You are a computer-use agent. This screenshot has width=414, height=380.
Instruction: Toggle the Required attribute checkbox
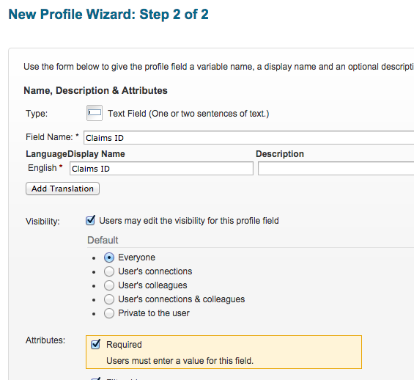coord(96,344)
